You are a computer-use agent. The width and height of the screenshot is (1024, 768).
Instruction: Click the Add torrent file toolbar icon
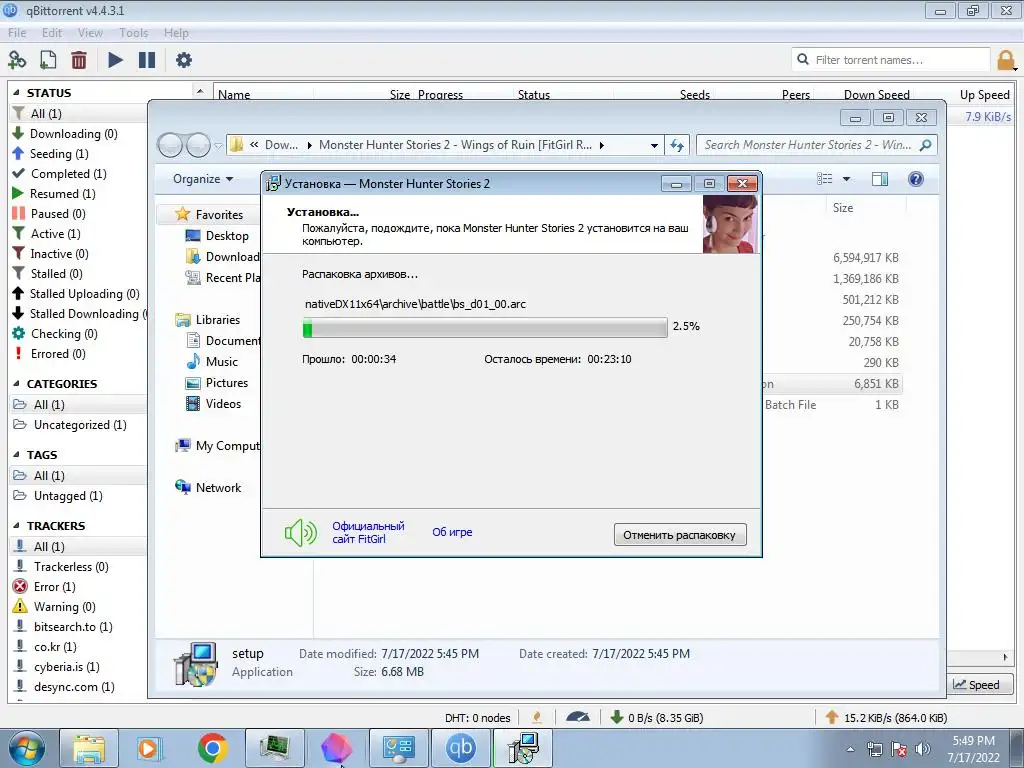click(48, 60)
